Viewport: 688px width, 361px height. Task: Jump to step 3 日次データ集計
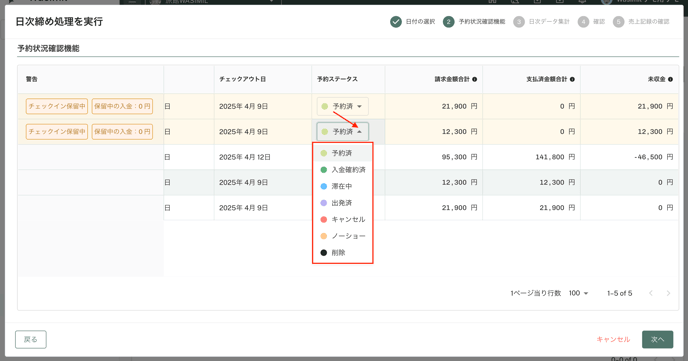pos(541,21)
